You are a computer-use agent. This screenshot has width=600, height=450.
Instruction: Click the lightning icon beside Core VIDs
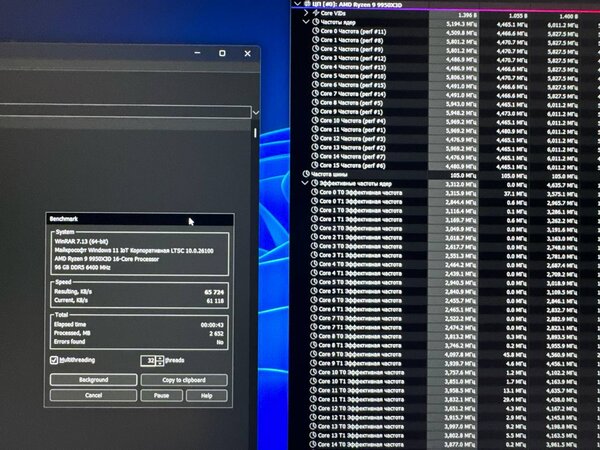tap(316, 13)
